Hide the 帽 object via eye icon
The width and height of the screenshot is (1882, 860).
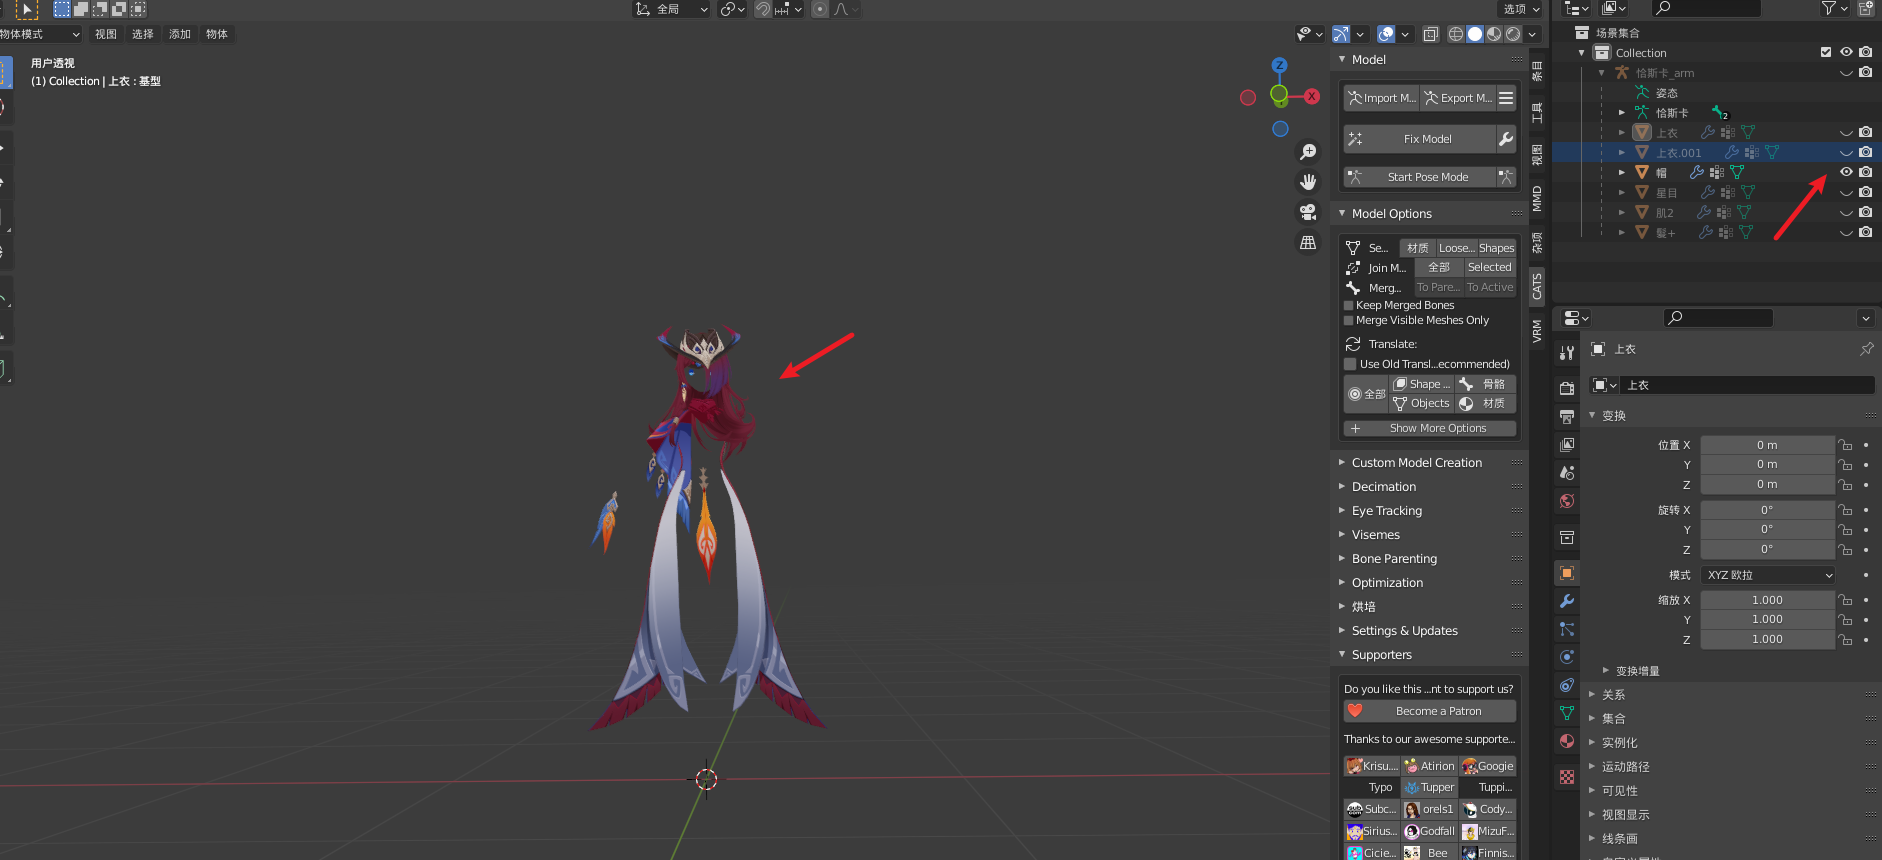1846,172
